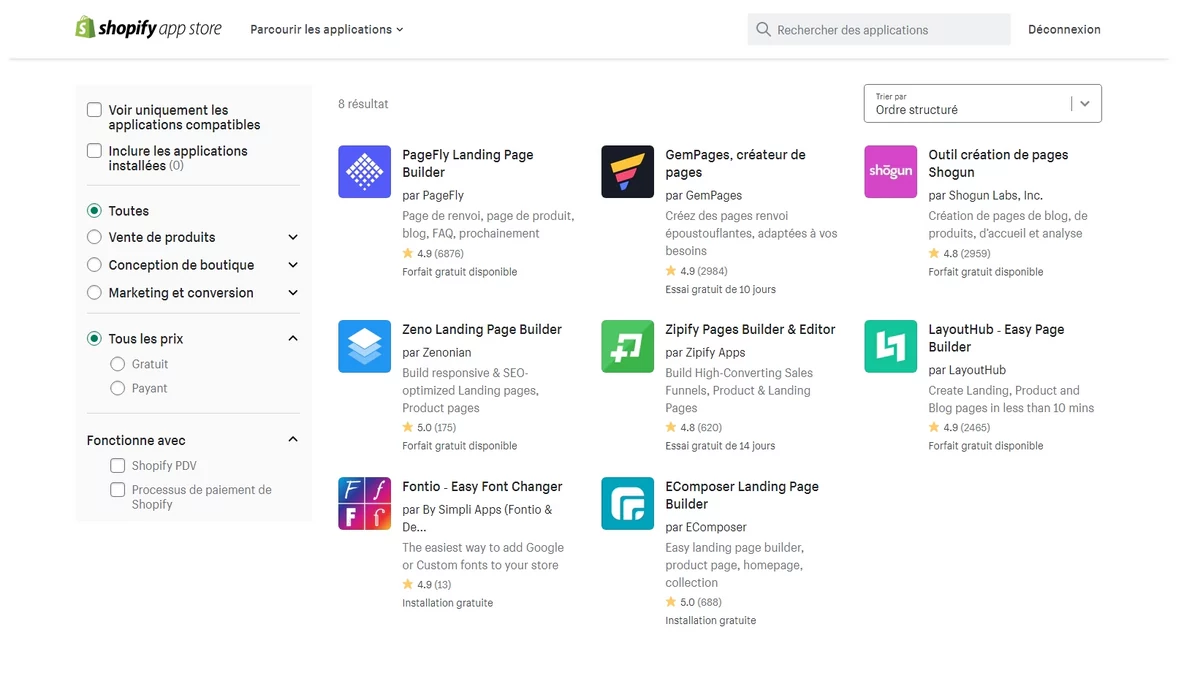Check Processus de paiement de Shopify
The height and width of the screenshot is (684, 1200).
coord(118,490)
